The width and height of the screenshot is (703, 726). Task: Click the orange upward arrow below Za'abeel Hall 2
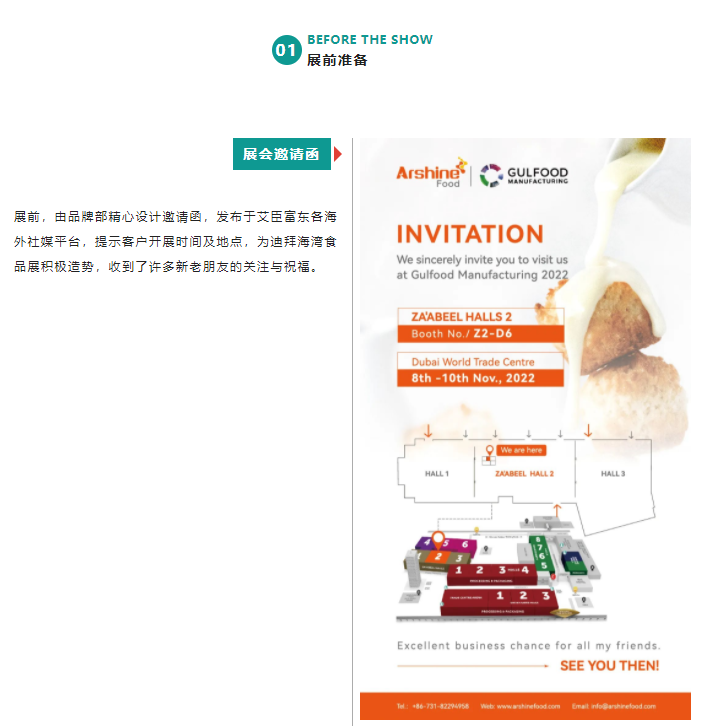(x=557, y=510)
